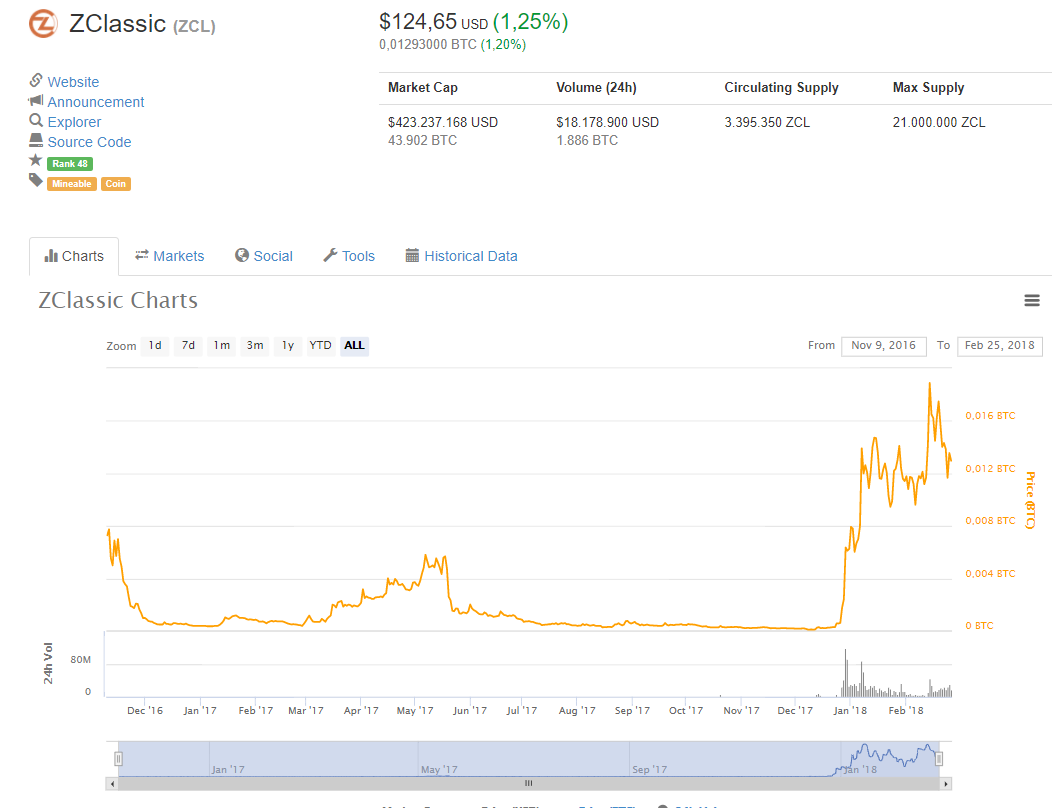The image size is (1054, 808).
Task: Click the bar chart icon on Charts tab
Action: 51,255
